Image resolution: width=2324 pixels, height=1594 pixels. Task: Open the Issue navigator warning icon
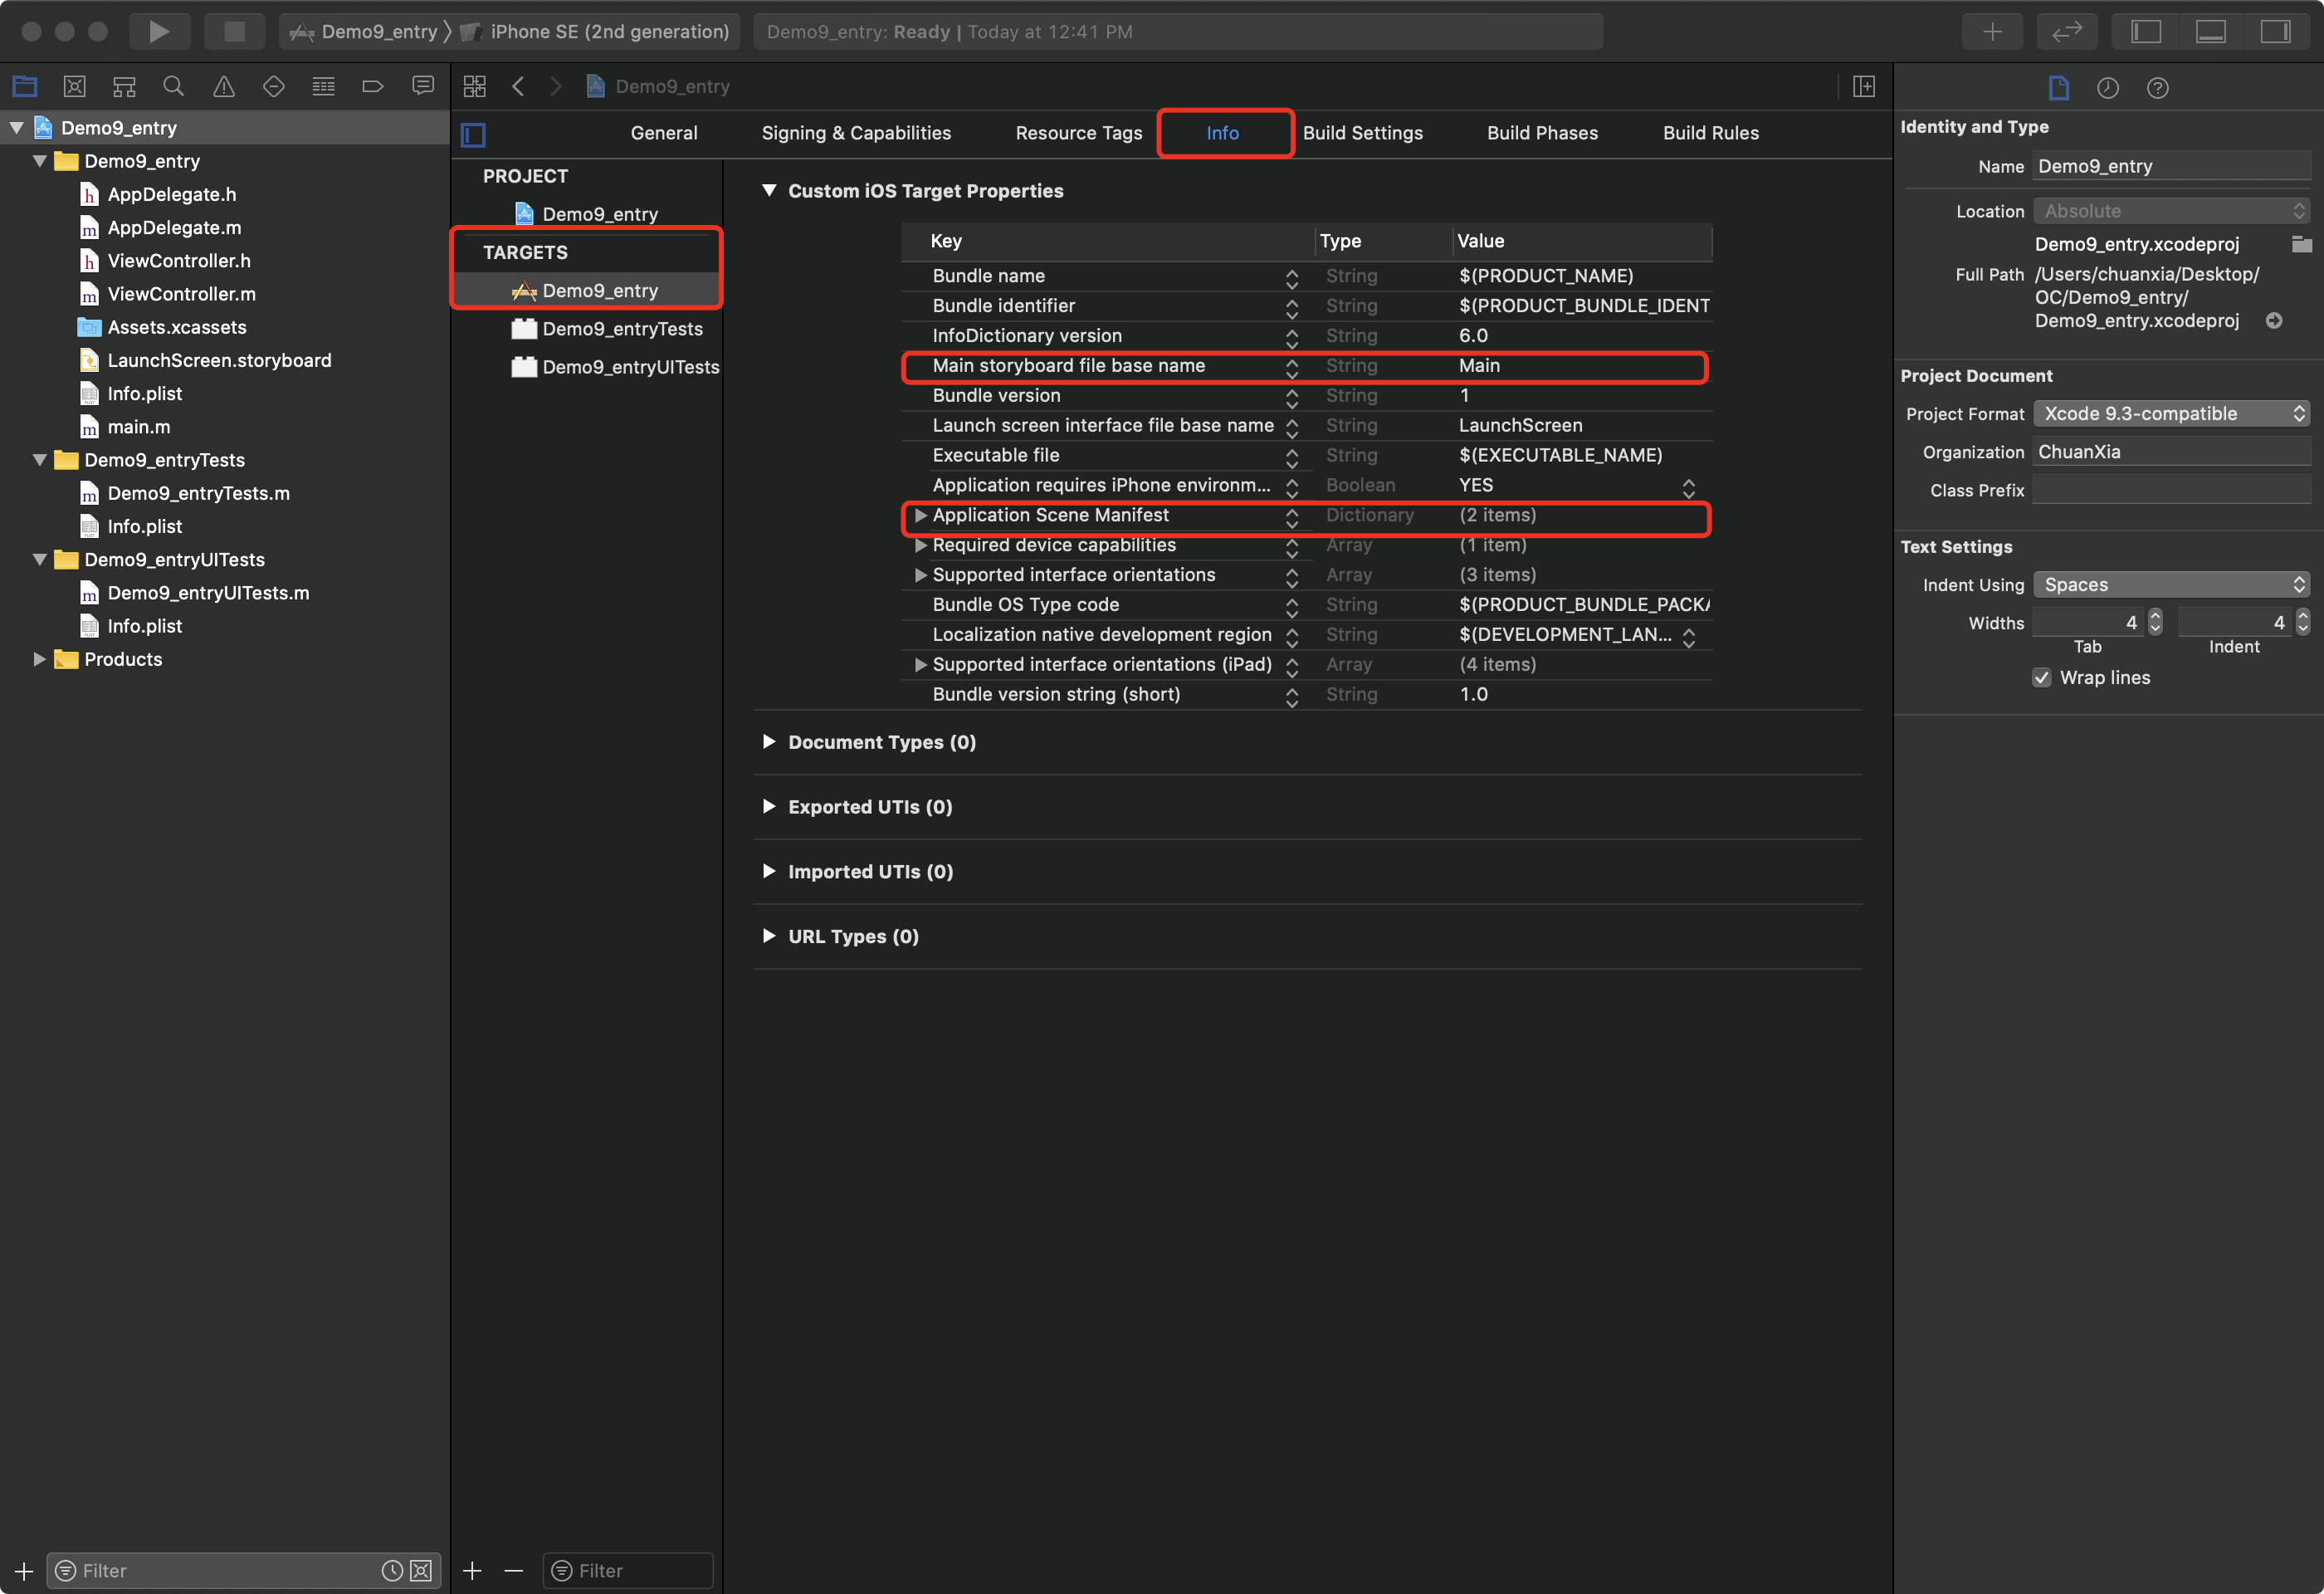224,87
